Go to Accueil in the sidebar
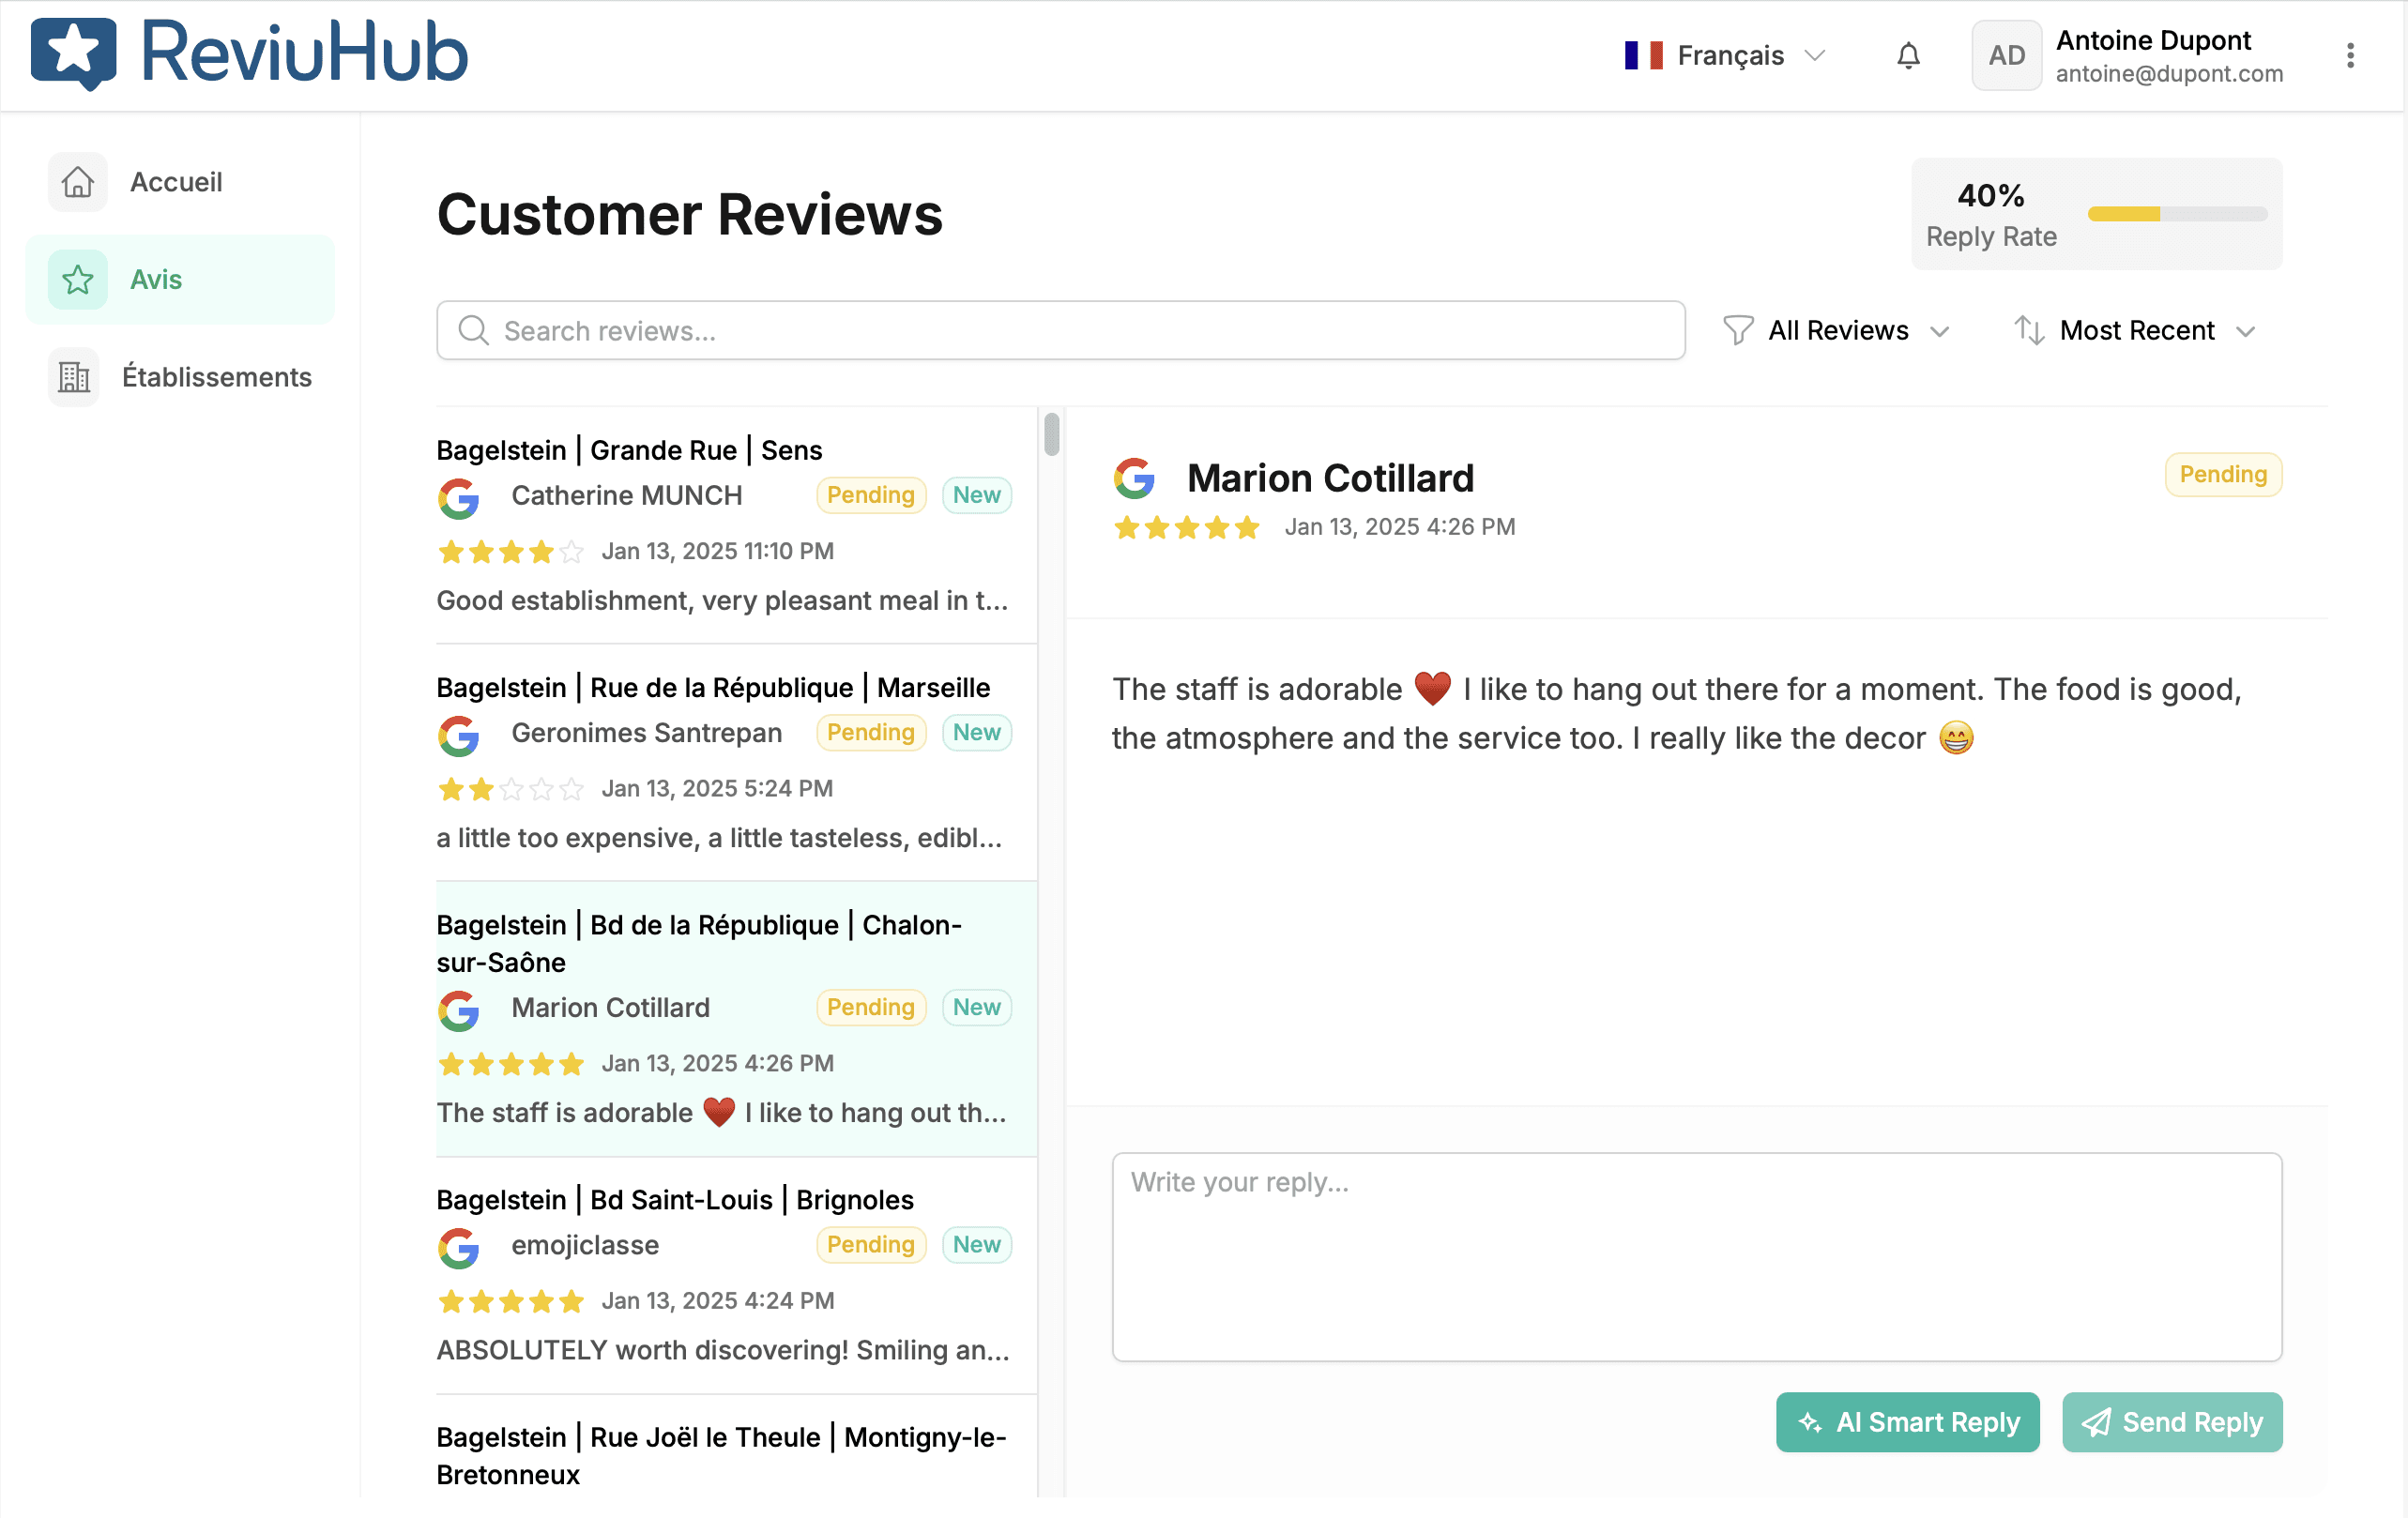The height and width of the screenshot is (1518, 2408). 180,182
